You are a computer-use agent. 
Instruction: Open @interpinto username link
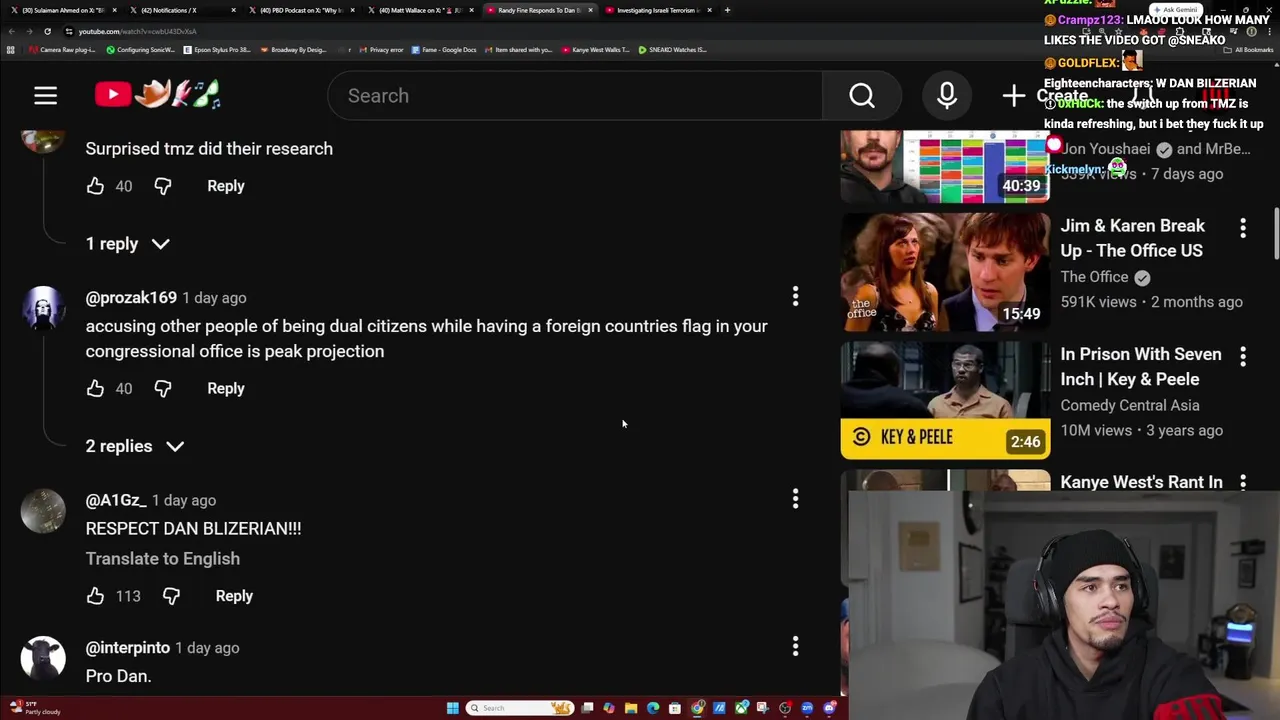click(128, 648)
